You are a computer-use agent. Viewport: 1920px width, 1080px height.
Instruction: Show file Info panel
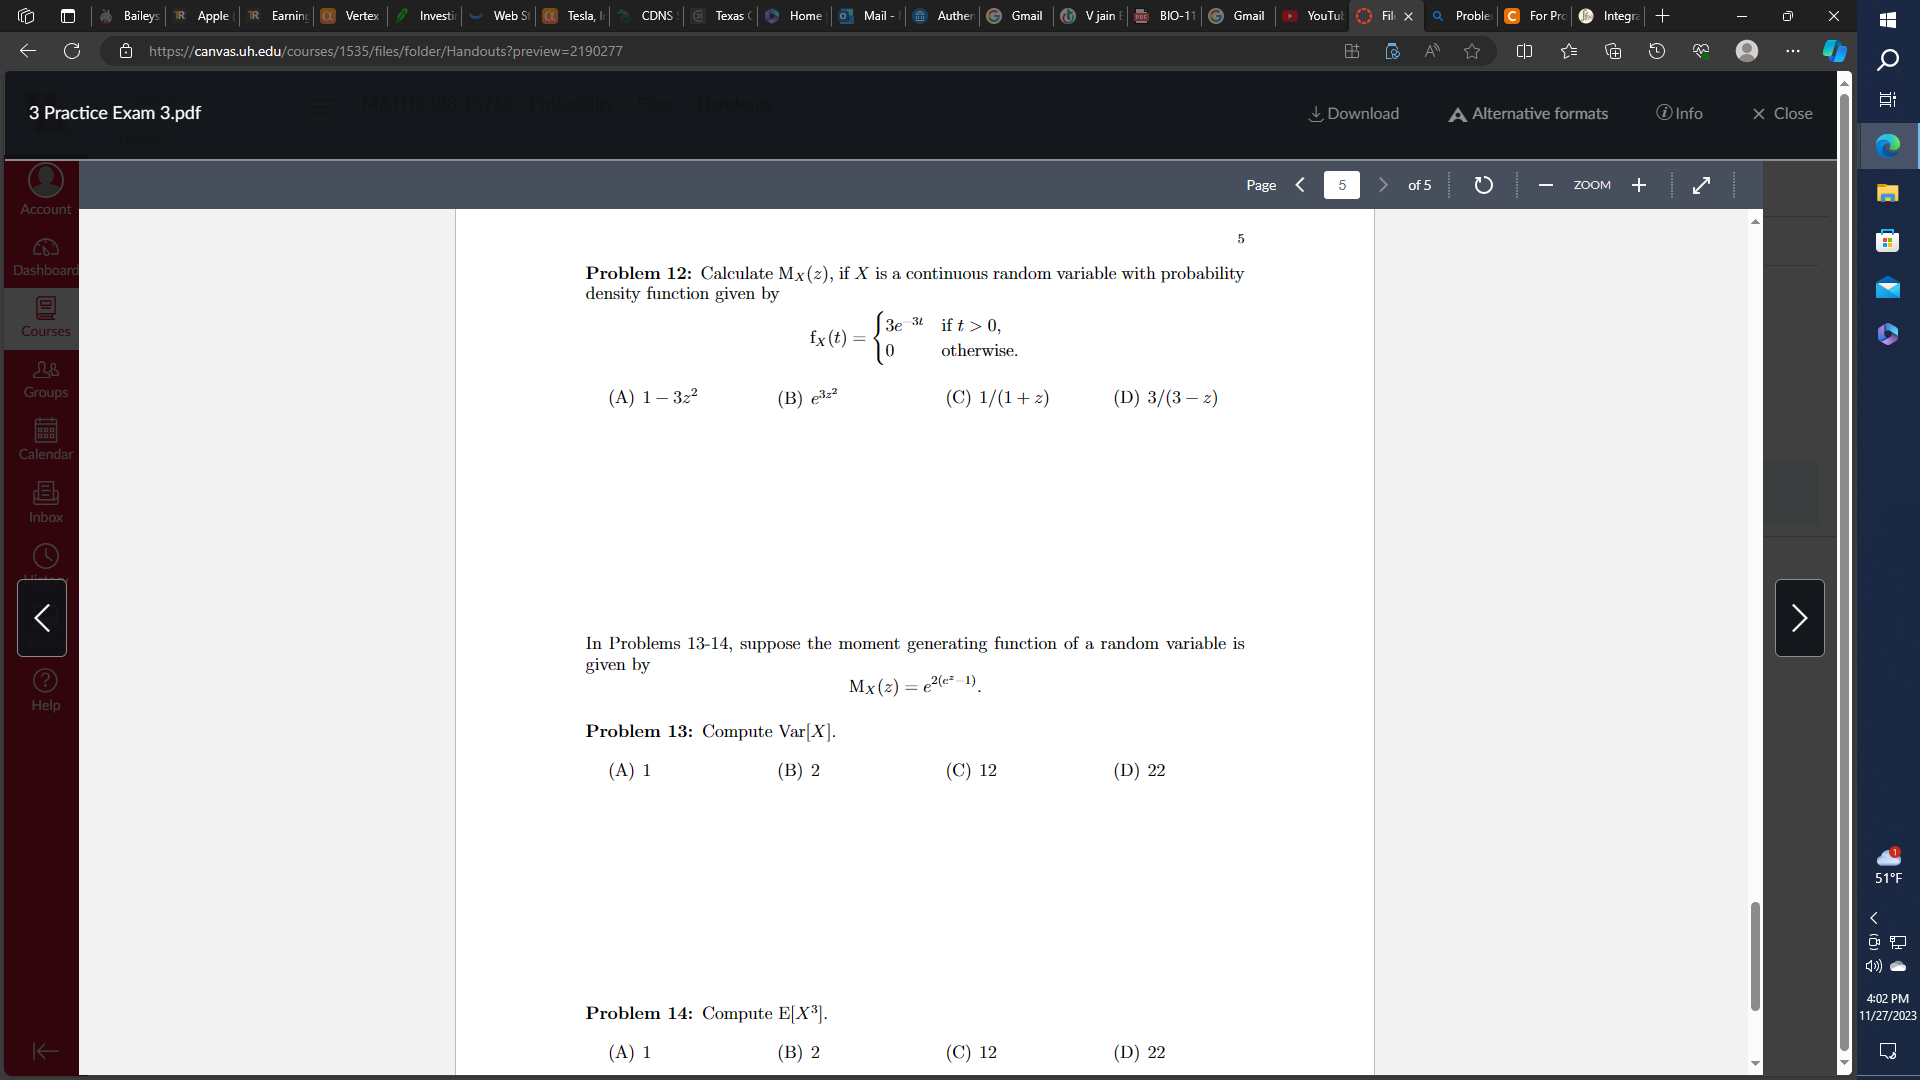click(x=1679, y=114)
